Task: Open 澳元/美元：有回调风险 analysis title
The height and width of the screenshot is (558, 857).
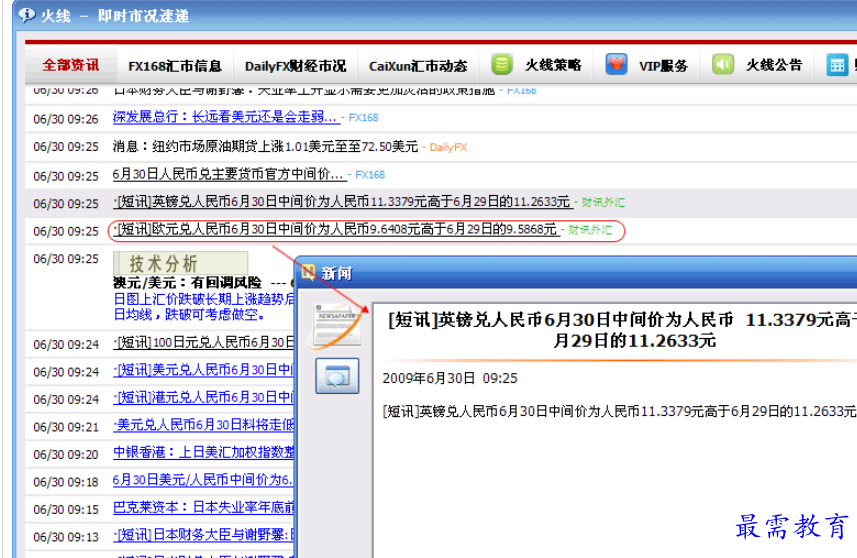Action: [187, 283]
